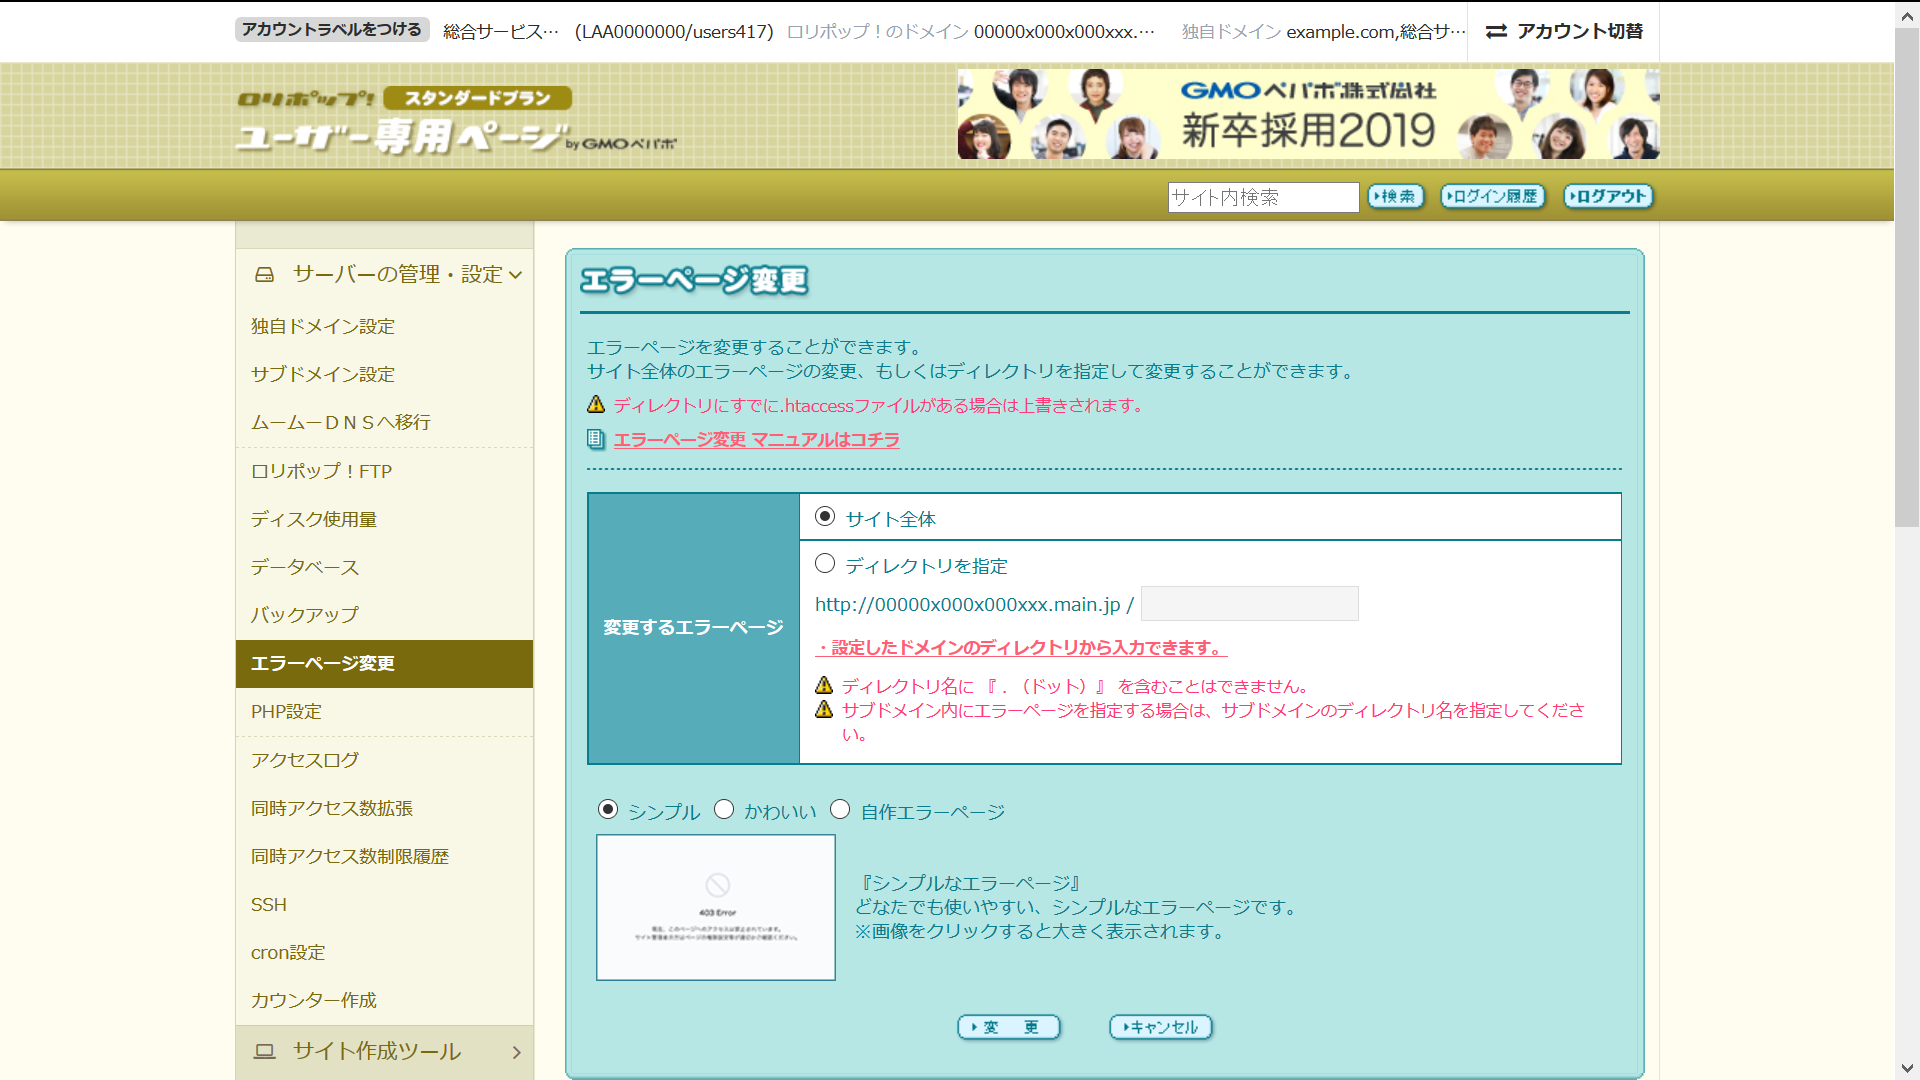Open the エラーページ変更 マニュアル link
The image size is (1920, 1080).
756,440
